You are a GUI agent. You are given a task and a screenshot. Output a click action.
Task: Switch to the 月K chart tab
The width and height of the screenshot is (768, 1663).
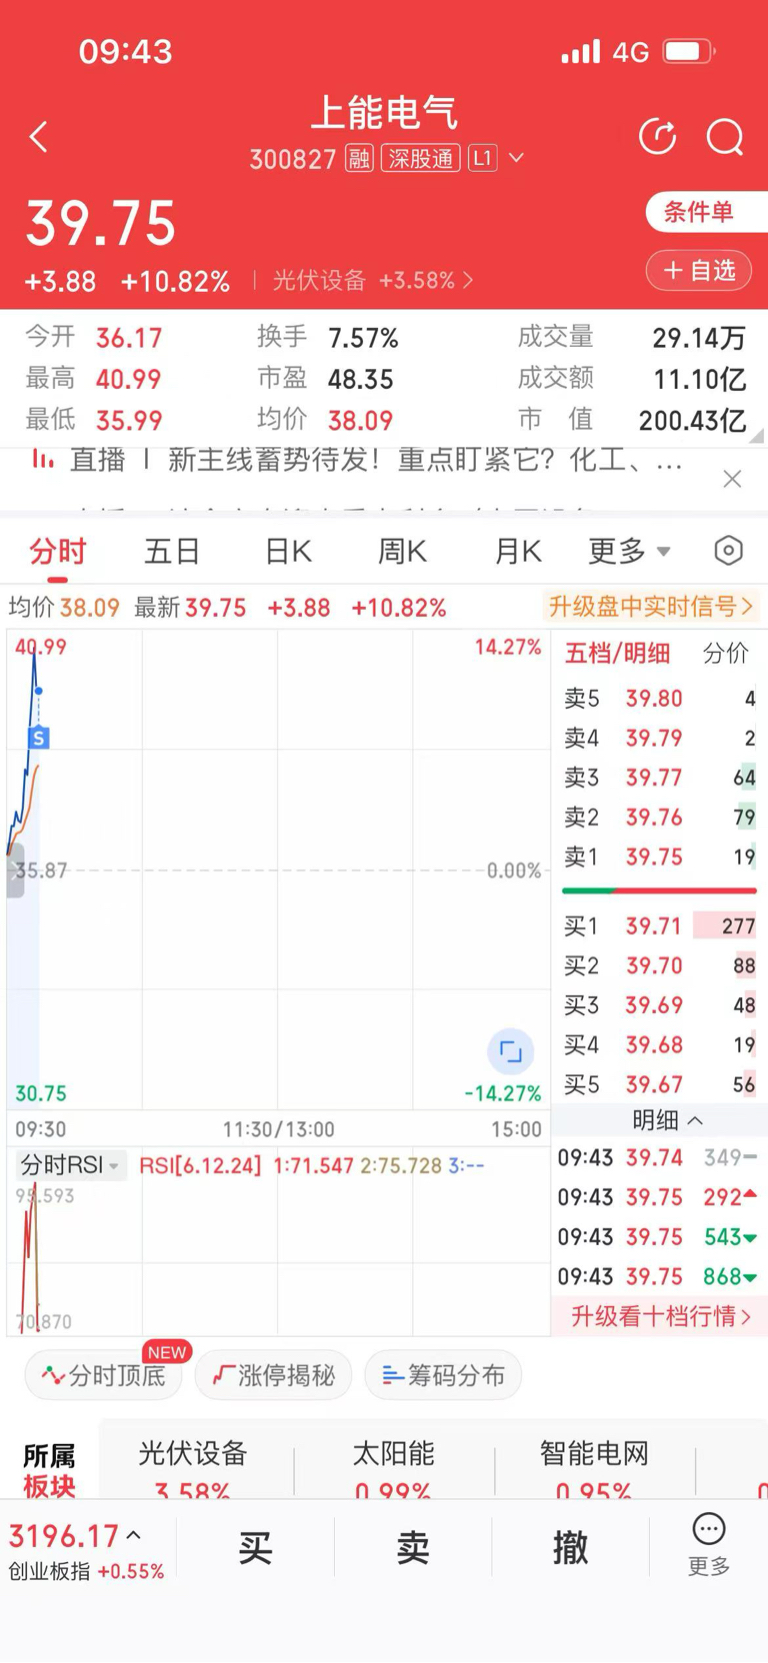point(518,551)
